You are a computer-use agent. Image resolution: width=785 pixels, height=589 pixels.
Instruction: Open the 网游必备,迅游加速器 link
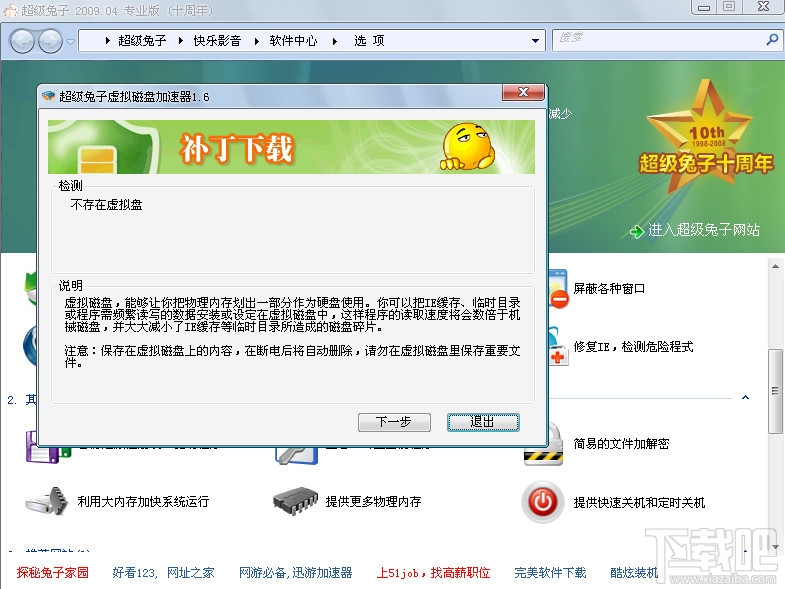pos(295,572)
